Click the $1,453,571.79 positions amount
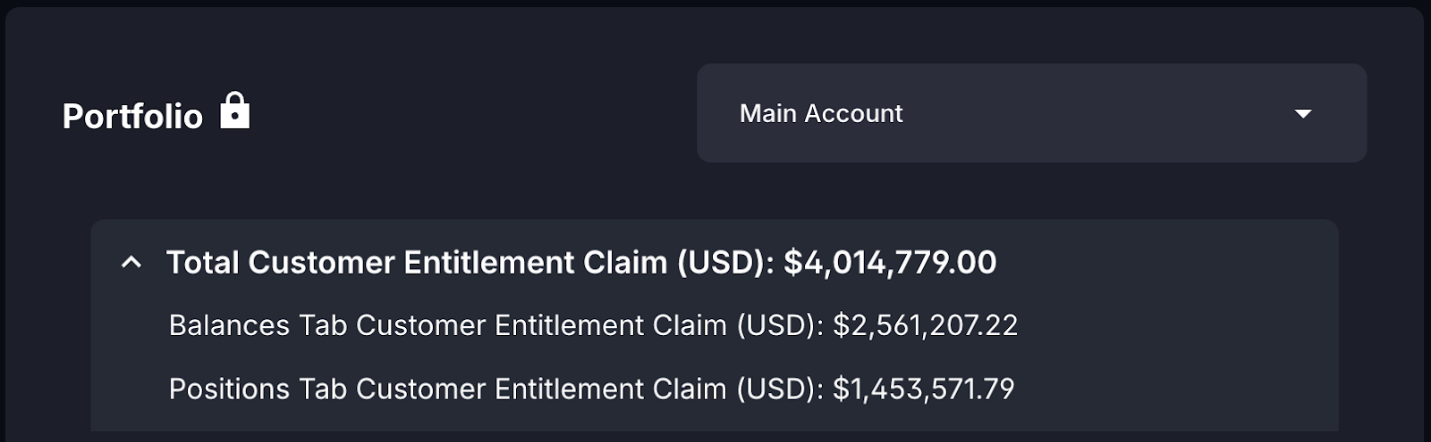Viewport: 1431px width, 442px height. click(x=924, y=388)
